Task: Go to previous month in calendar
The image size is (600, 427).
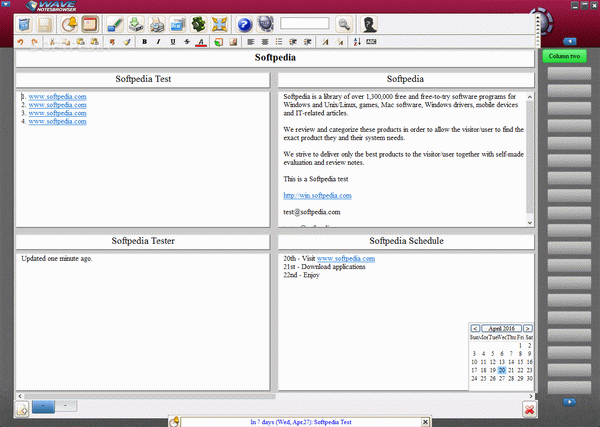Action: [475, 328]
